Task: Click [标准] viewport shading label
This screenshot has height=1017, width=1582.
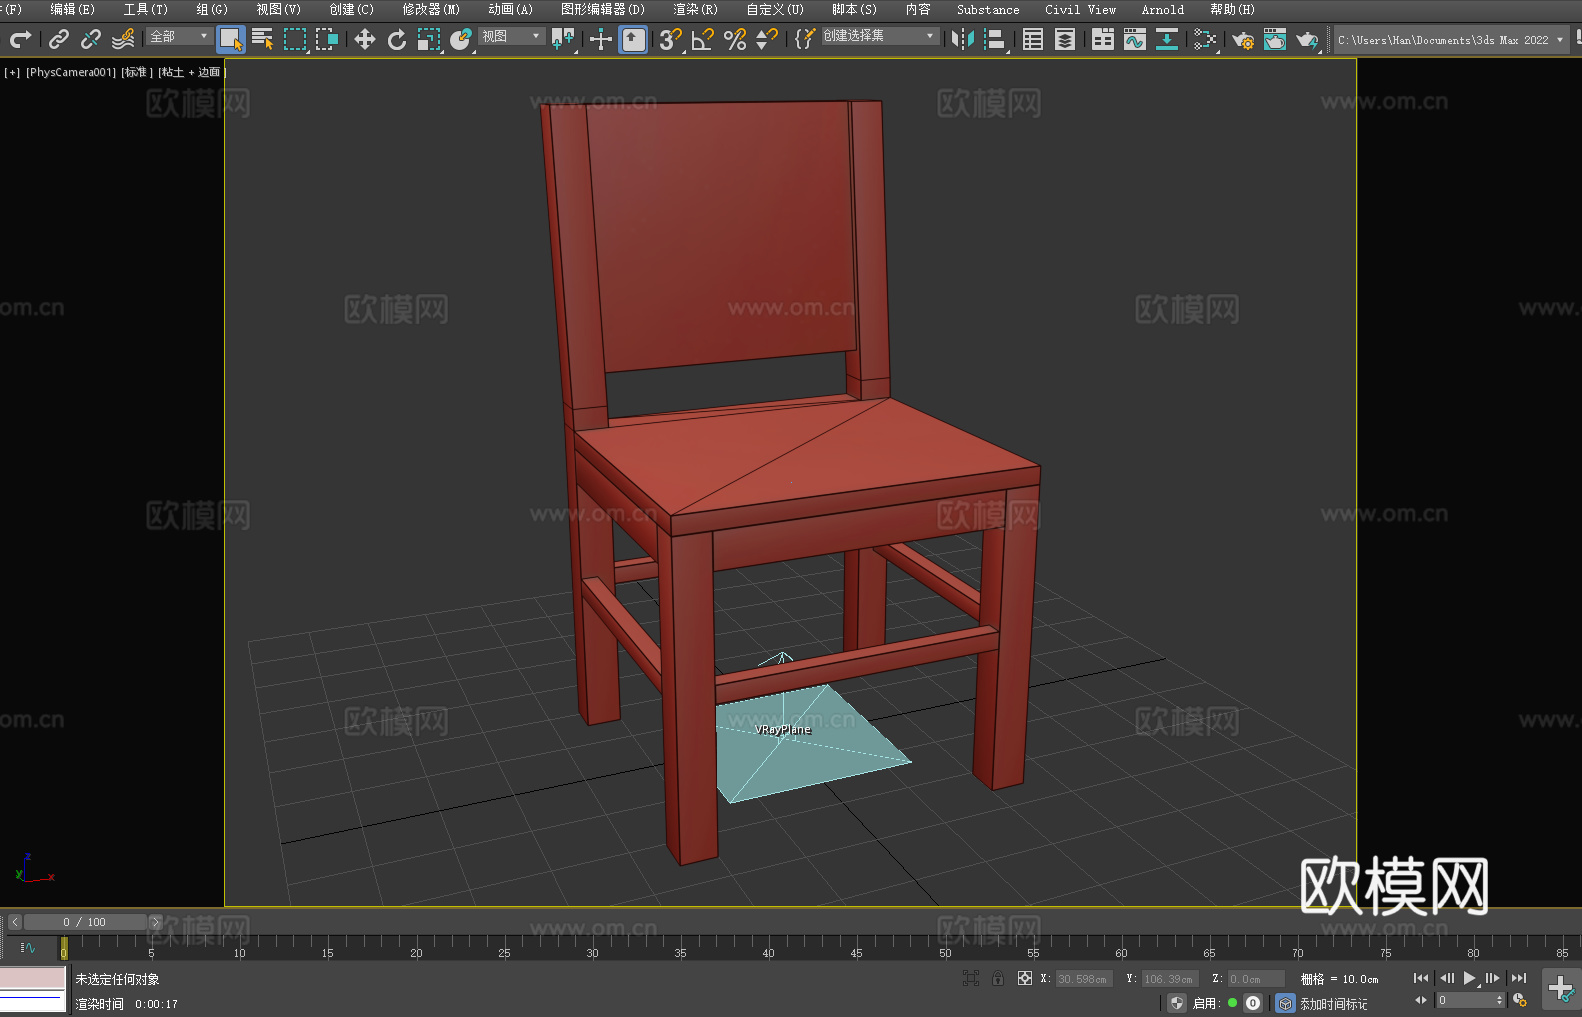Action: point(137,72)
